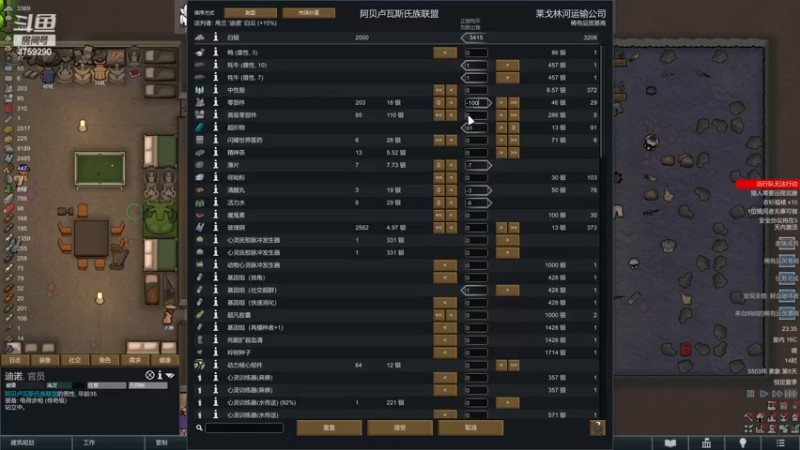Click the > arrow on 基因组(社交超群) row
Viewport: 800px width, 450px height.
(507, 290)
